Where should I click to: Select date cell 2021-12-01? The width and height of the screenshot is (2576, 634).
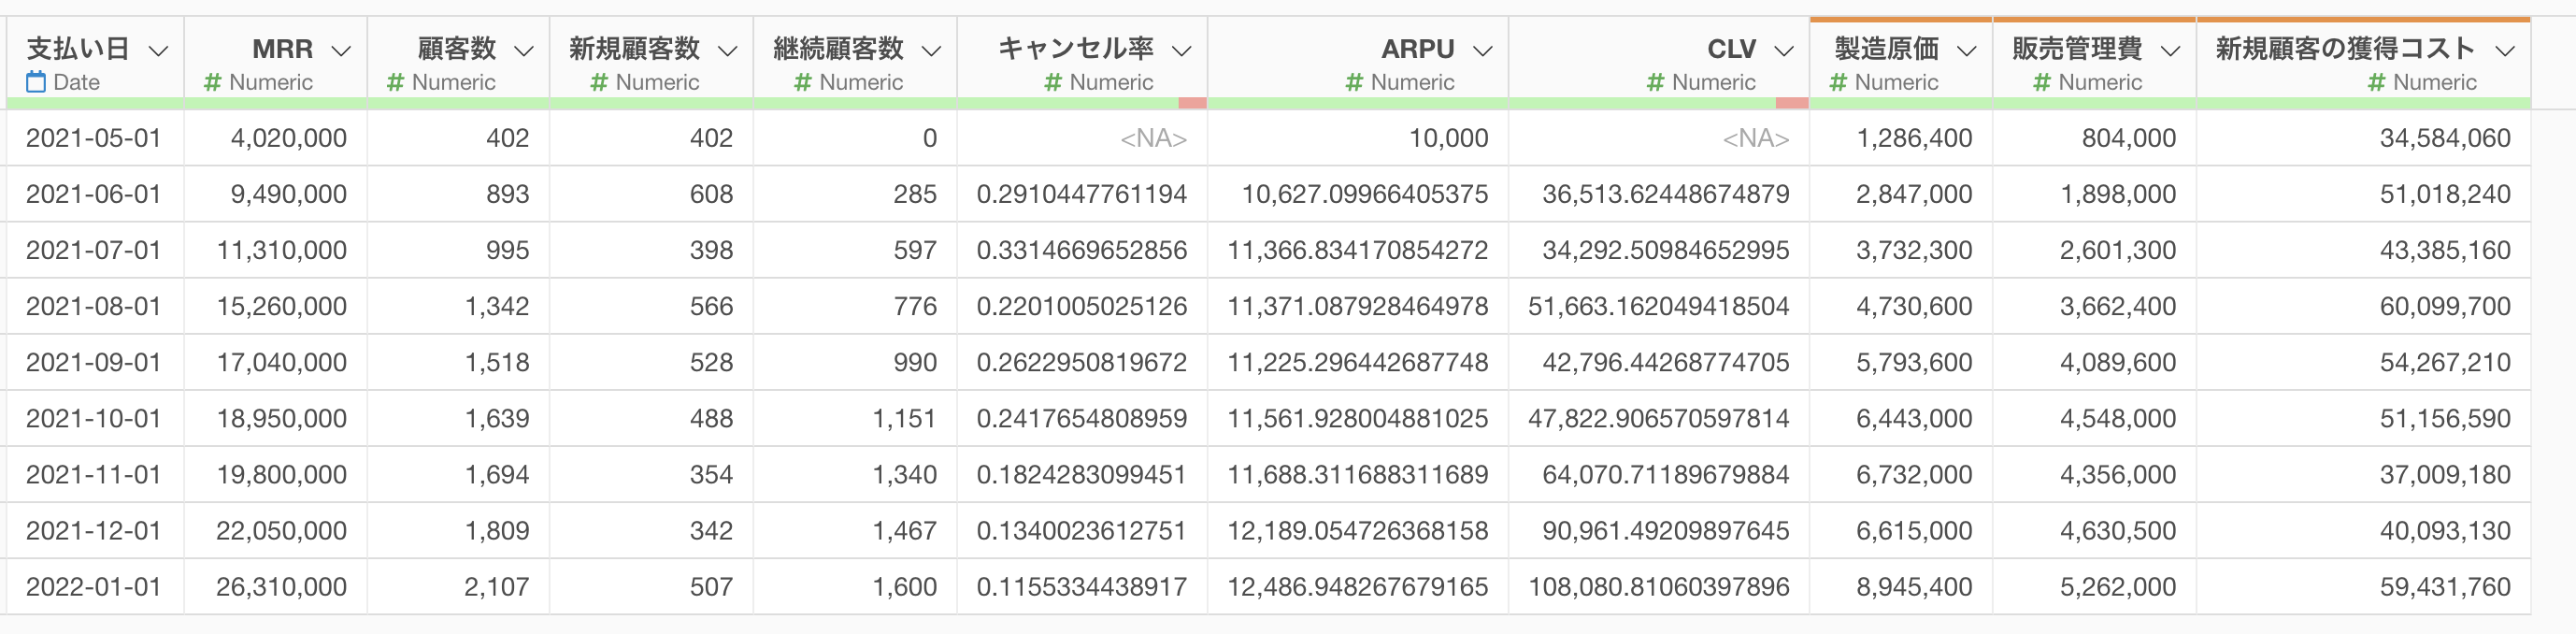(94, 530)
